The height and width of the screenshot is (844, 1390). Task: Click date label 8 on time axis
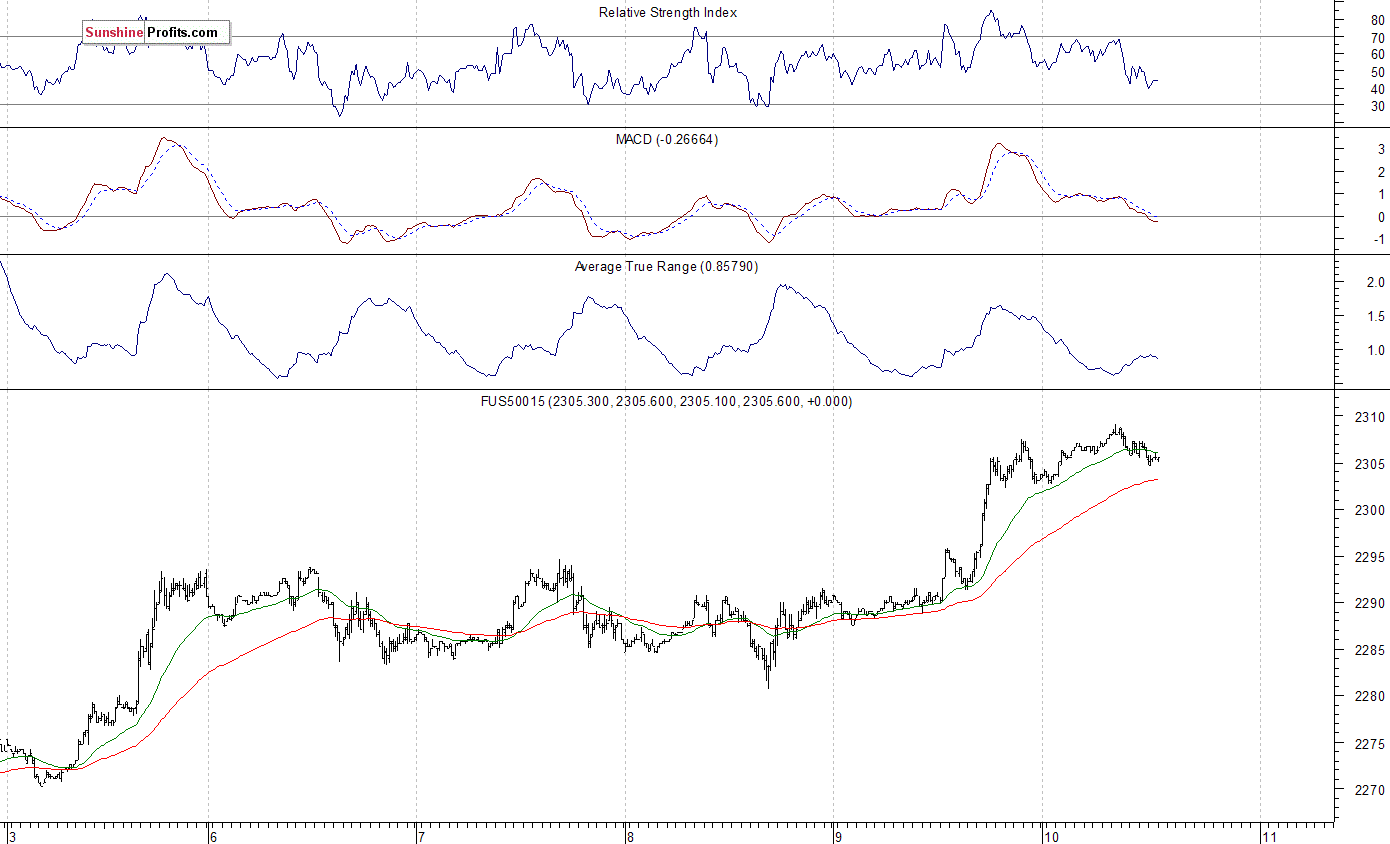pyautogui.click(x=629, y=836)
